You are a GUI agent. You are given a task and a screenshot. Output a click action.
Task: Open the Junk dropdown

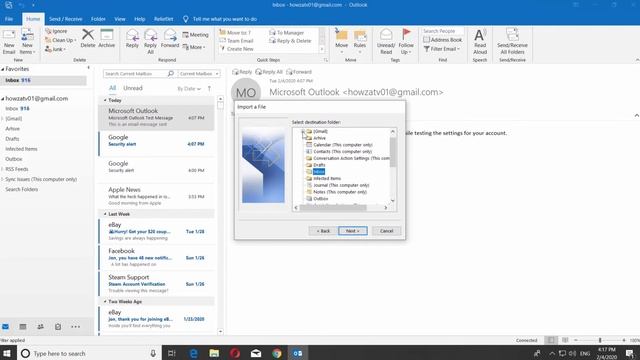56,49
